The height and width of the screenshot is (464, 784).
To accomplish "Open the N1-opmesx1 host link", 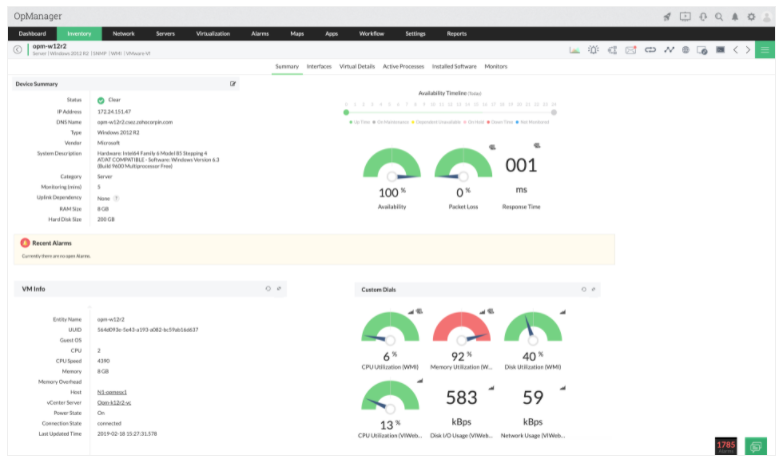I will coord(112,392).
